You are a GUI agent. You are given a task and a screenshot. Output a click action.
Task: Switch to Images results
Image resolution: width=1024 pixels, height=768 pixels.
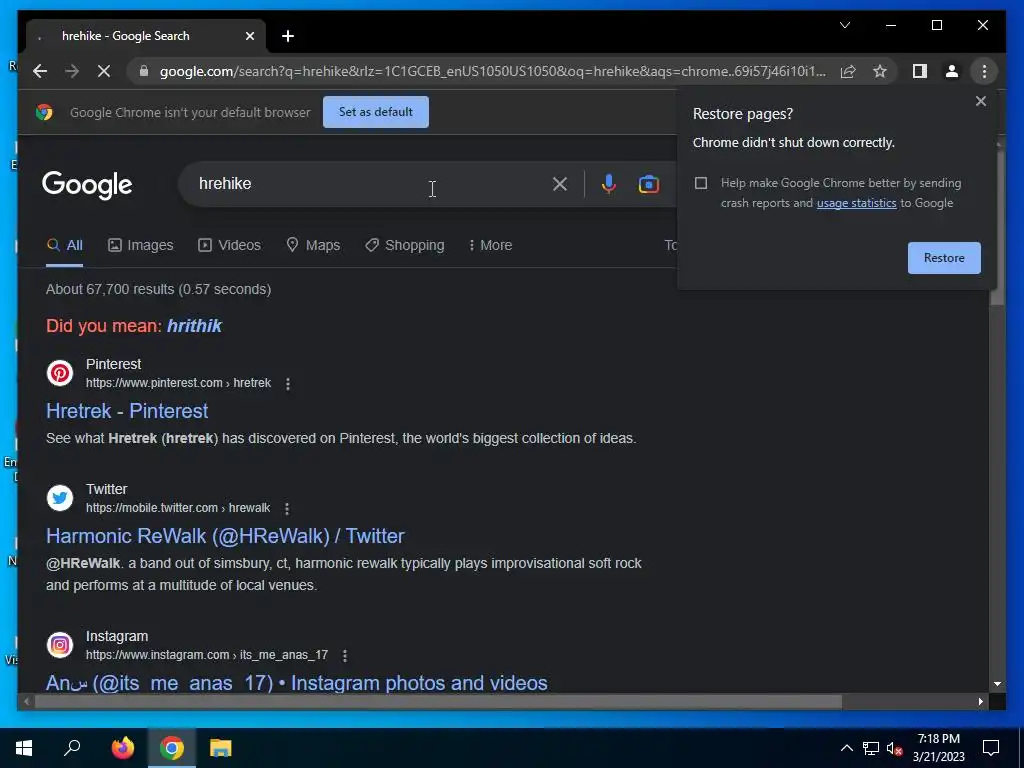click(x=140, y=246)
